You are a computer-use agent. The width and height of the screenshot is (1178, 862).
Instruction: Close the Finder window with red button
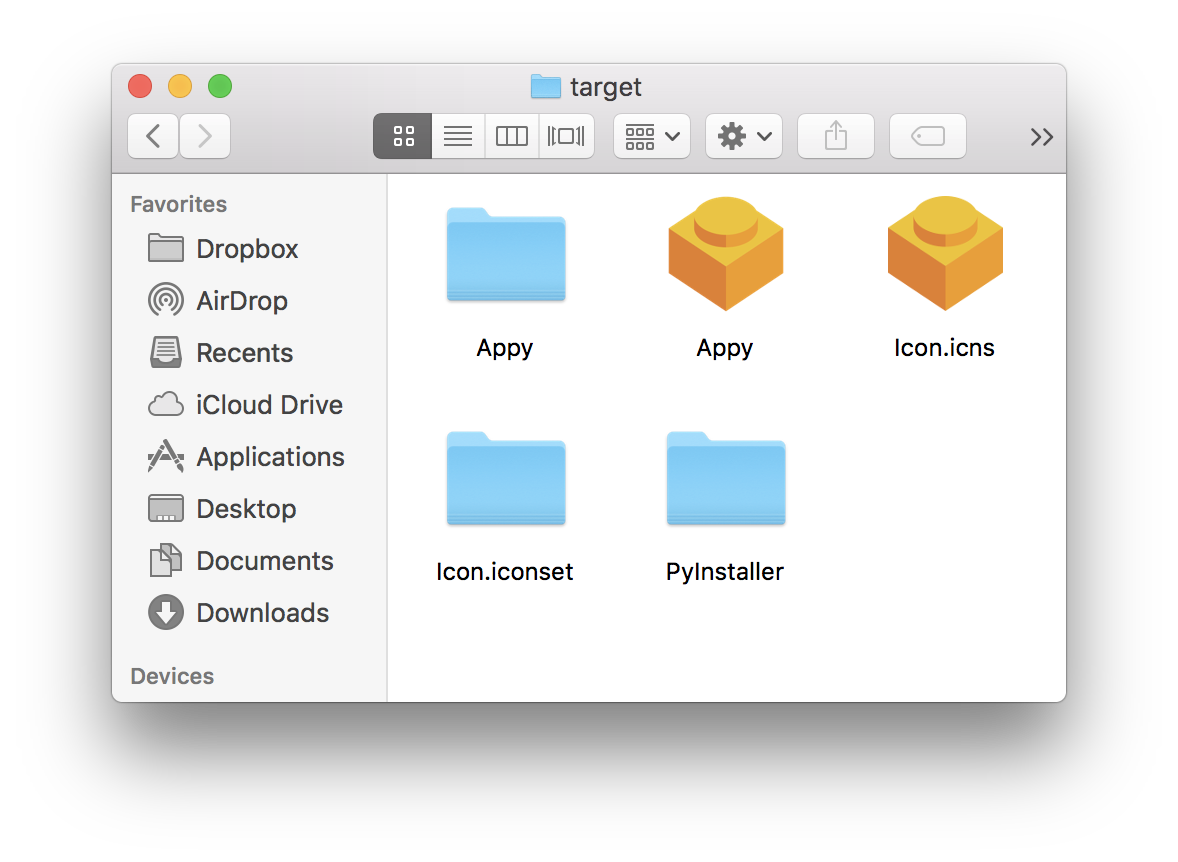(140, 86)
